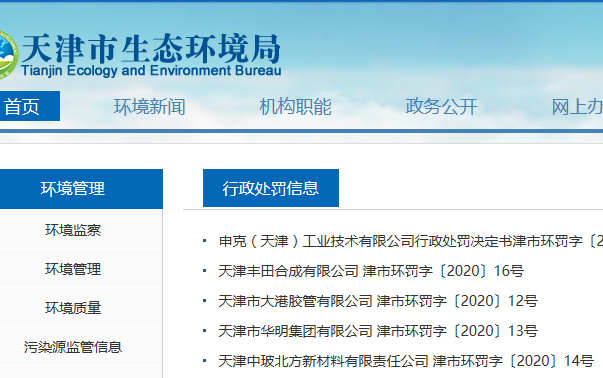Open 天津中玻北方新材料 14号 notice
Image resolution: width=603 pixels, height=378 pixels.
[x=406, y=361]
